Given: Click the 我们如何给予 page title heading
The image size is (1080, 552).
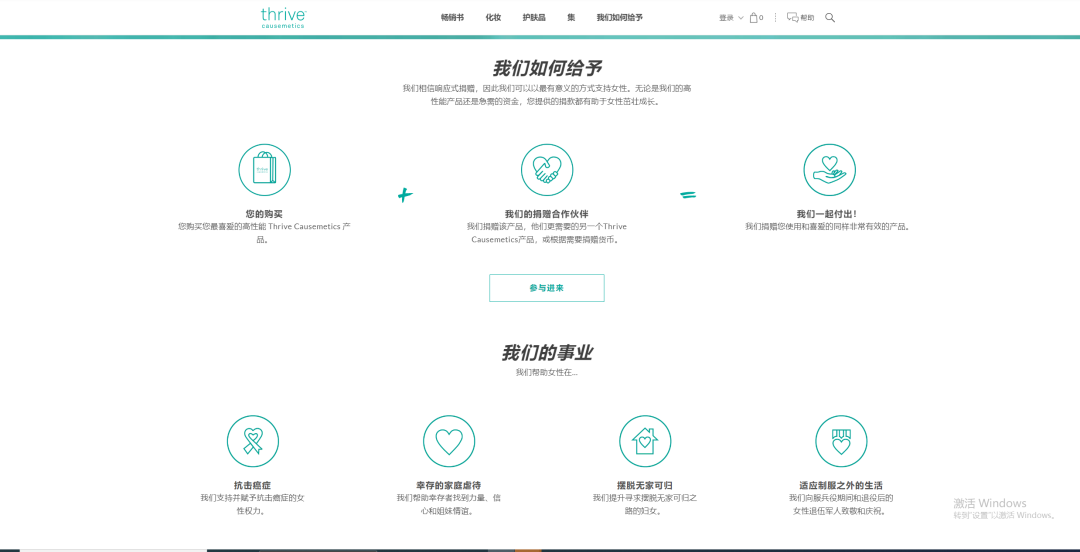Looking at the screenshot, I should (x=547, y=68).
